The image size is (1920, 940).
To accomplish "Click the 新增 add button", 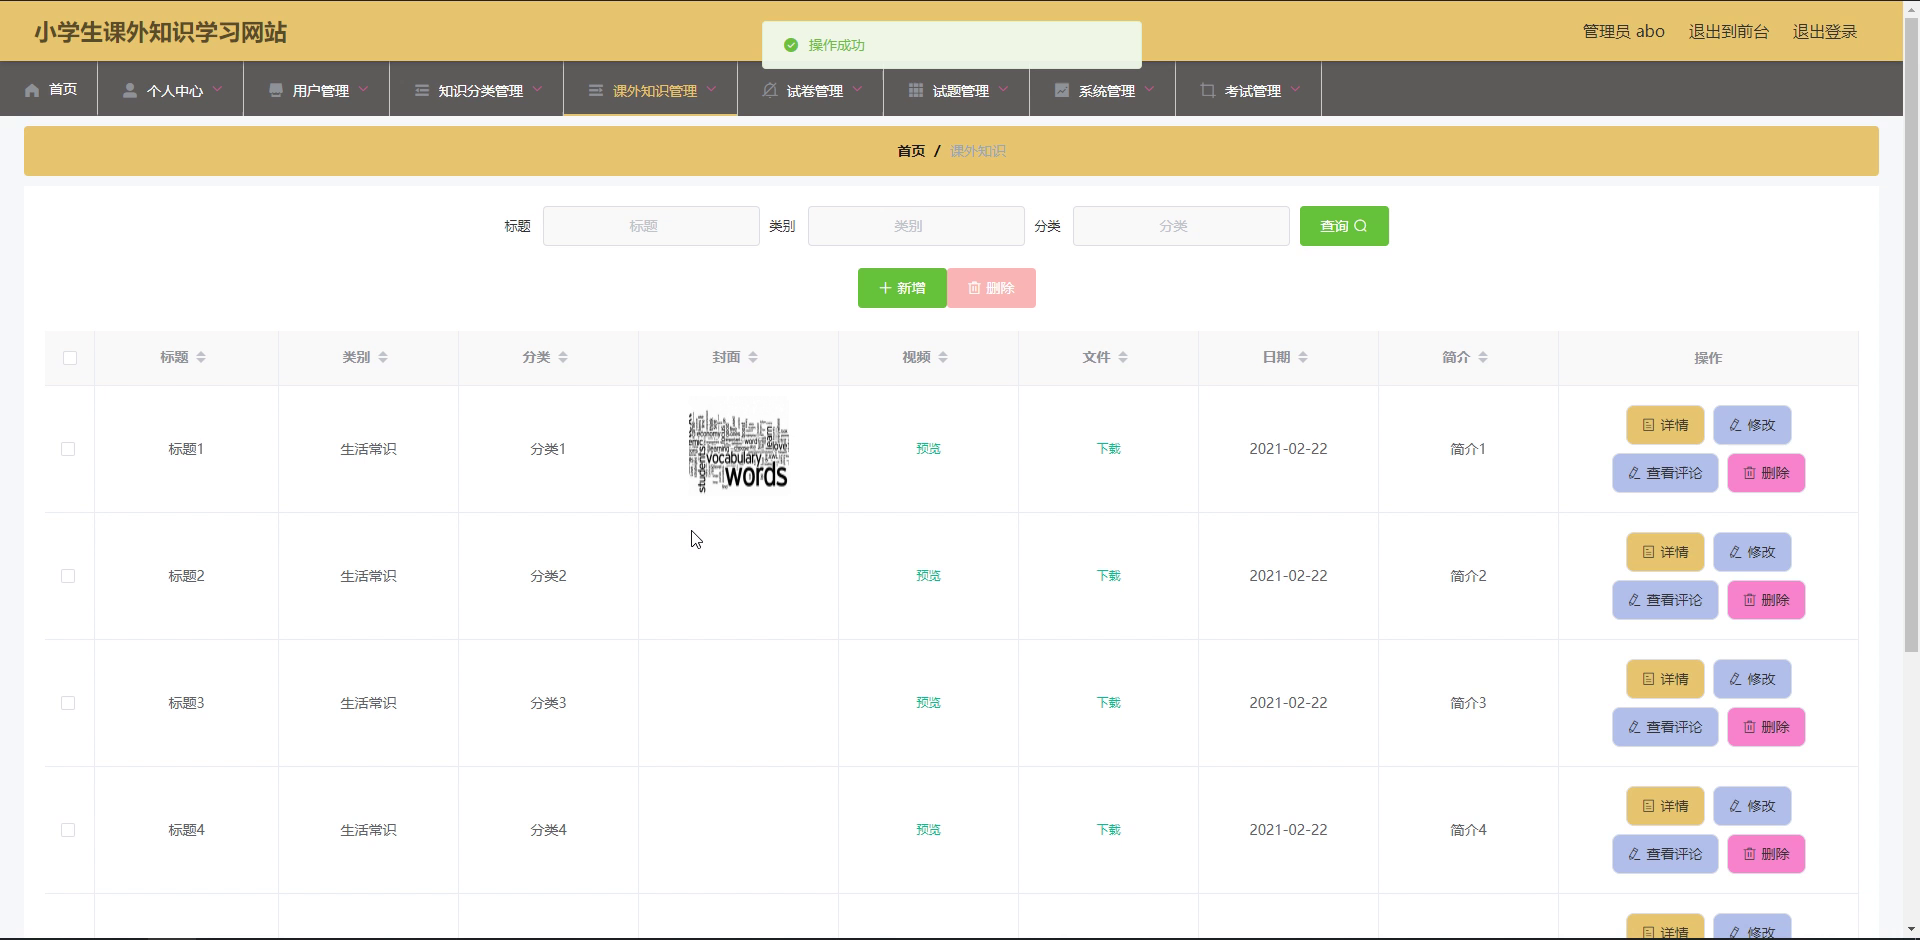I will tap(902, 288).
